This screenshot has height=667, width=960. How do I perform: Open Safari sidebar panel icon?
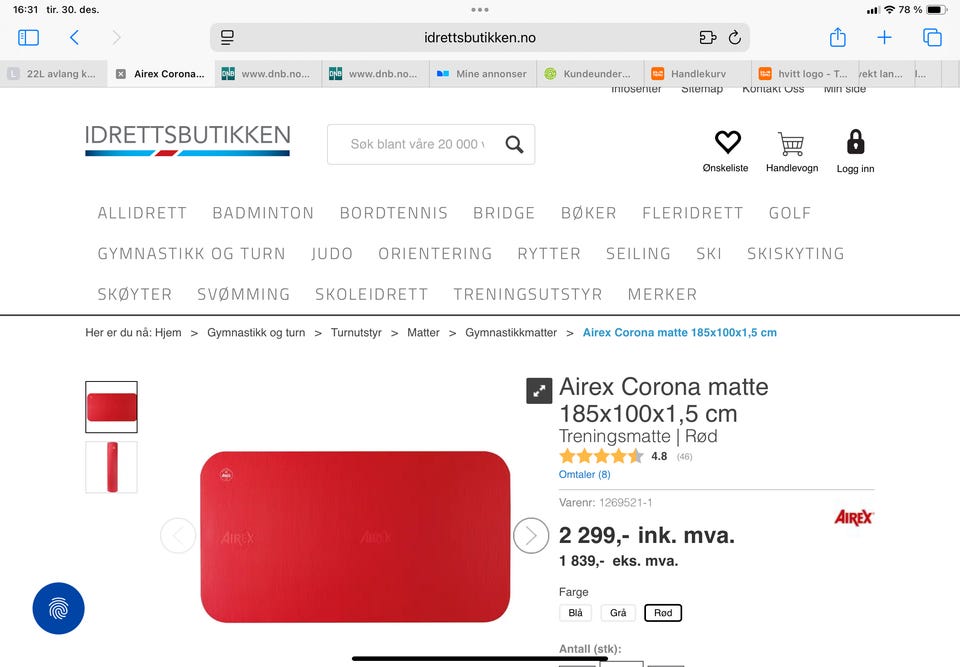pyautogui.click(x=28, y=38)
